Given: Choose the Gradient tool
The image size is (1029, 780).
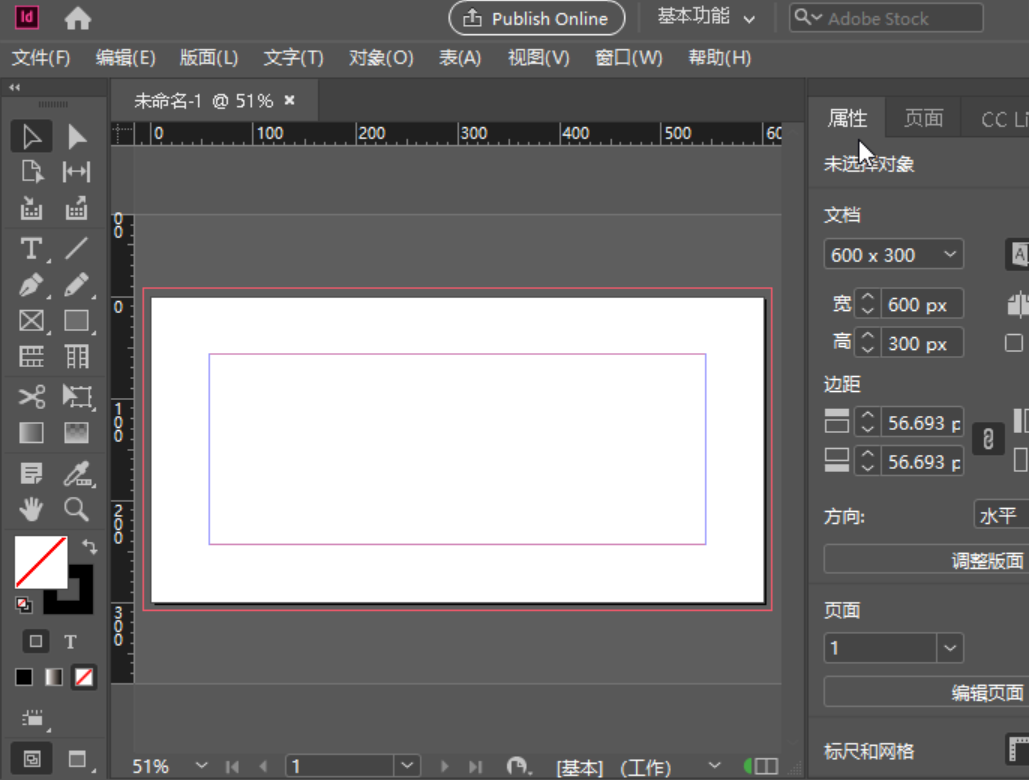Looking at the screenshot, I should click(29, 432).
